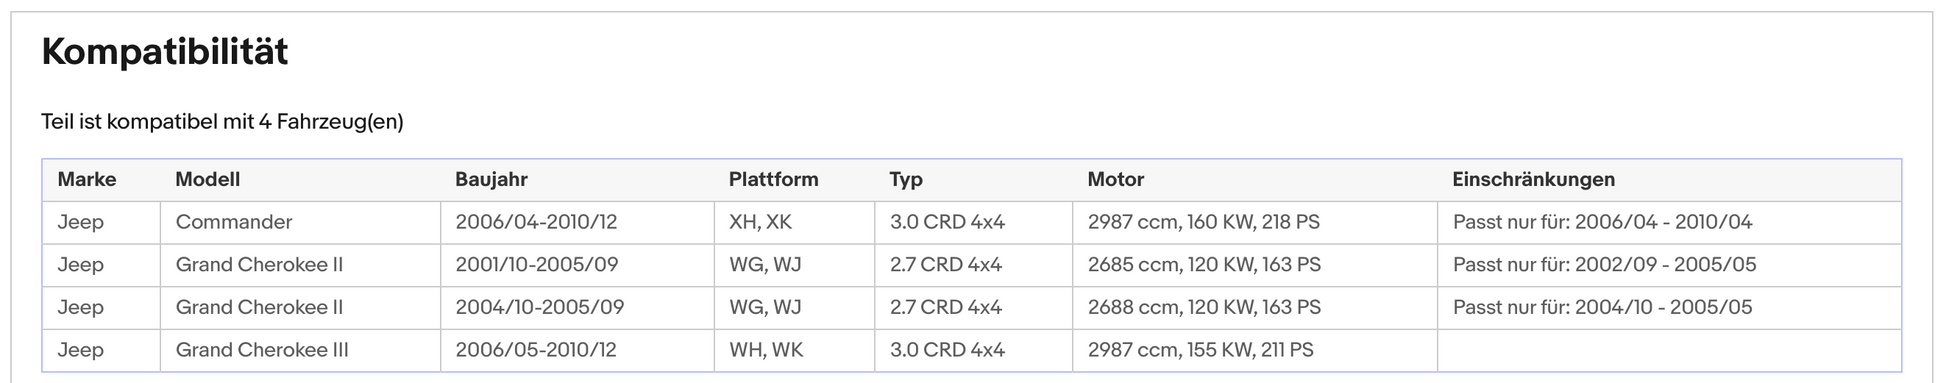
Task: Select the Commander model cell
Action: [x=300, y=222]
